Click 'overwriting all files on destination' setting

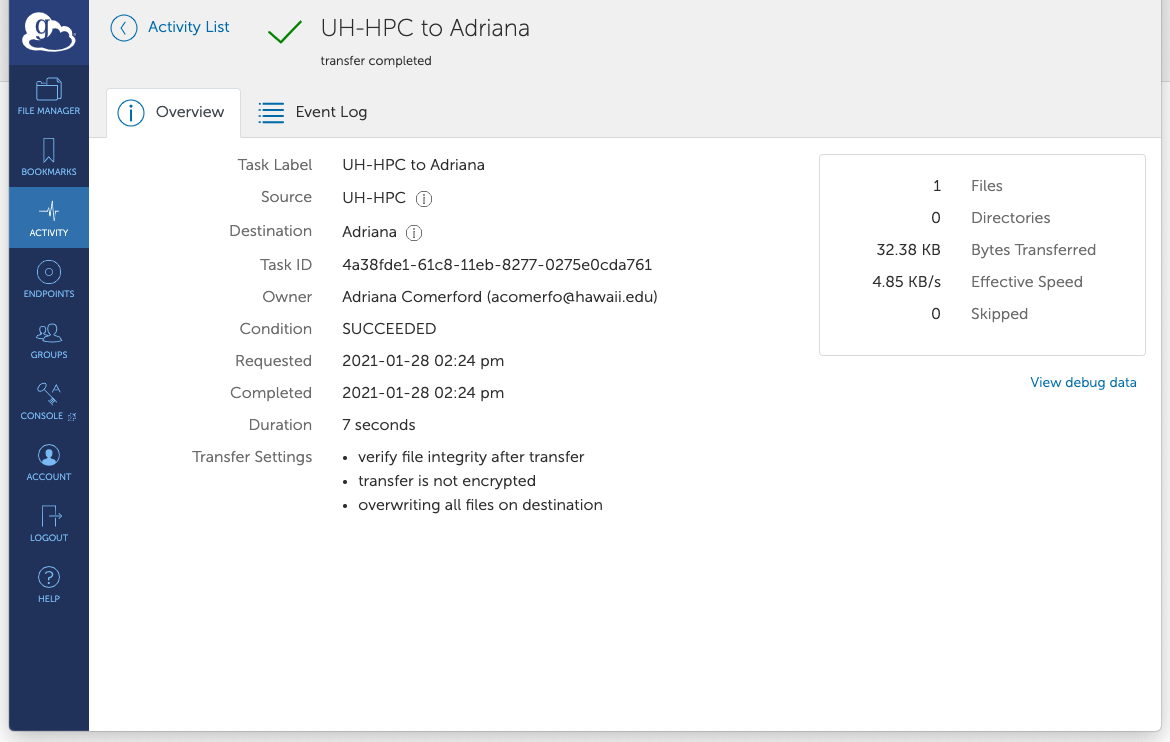(x=481, y=505)
